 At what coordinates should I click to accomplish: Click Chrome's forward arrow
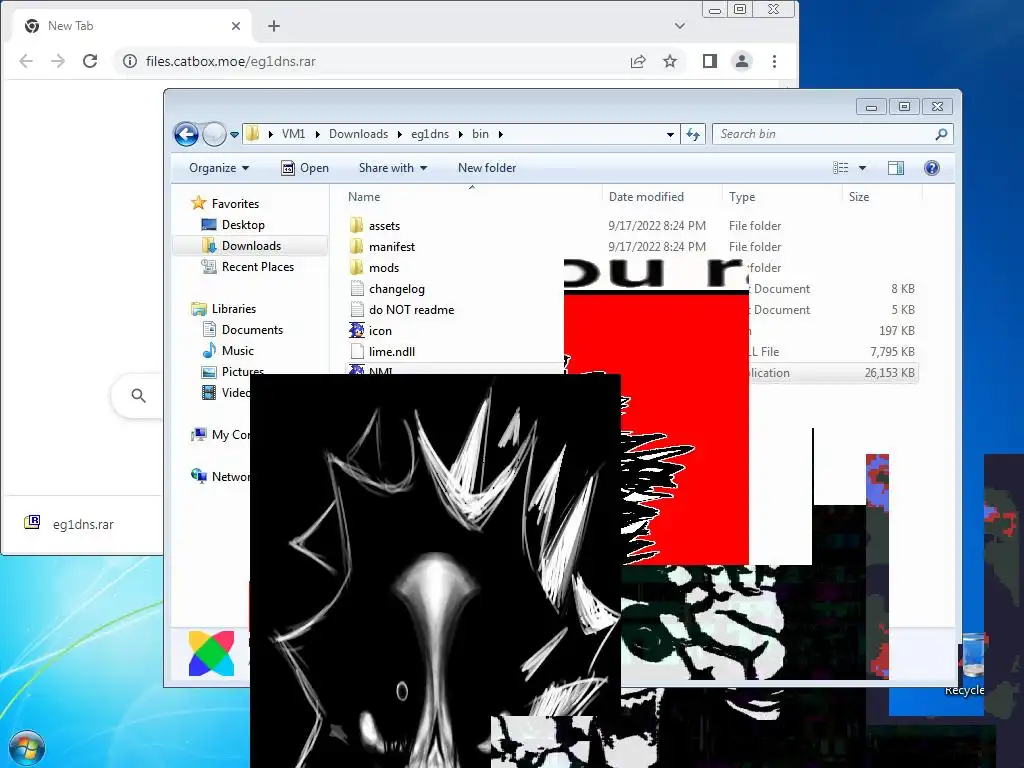(x=58, y=61)
